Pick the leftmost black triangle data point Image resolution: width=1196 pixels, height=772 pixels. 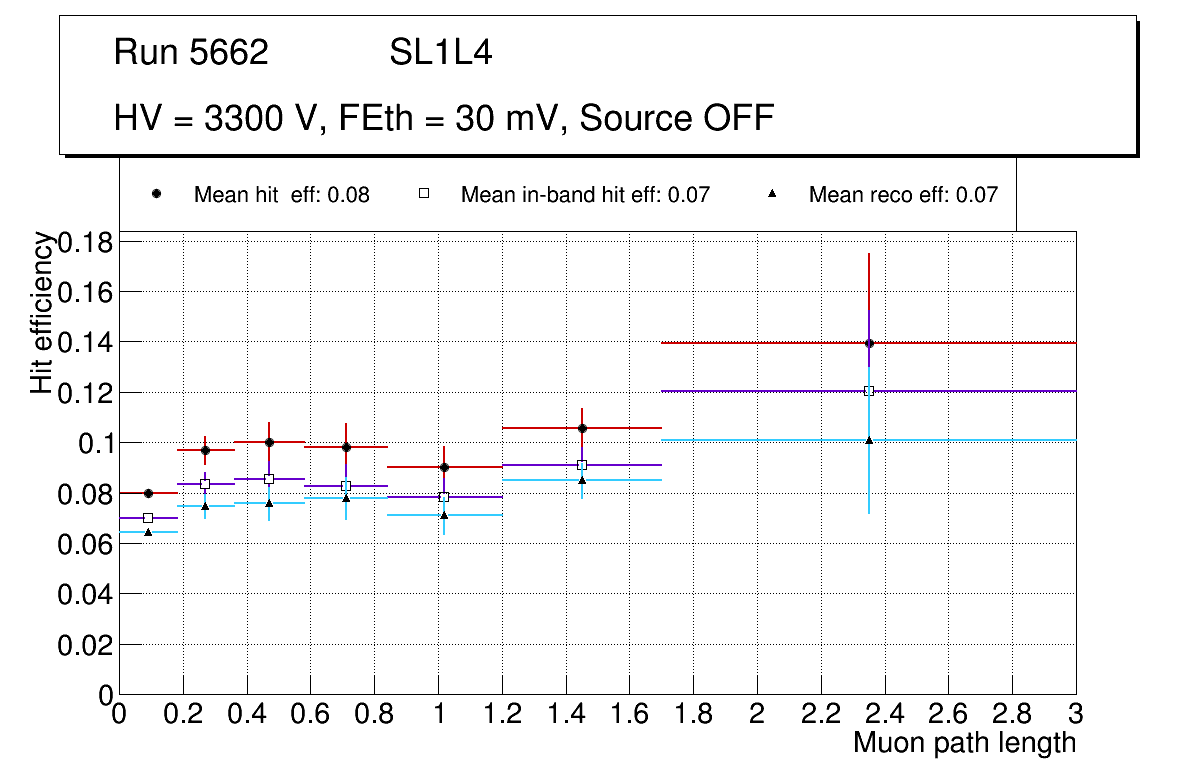tap(148, 532)
